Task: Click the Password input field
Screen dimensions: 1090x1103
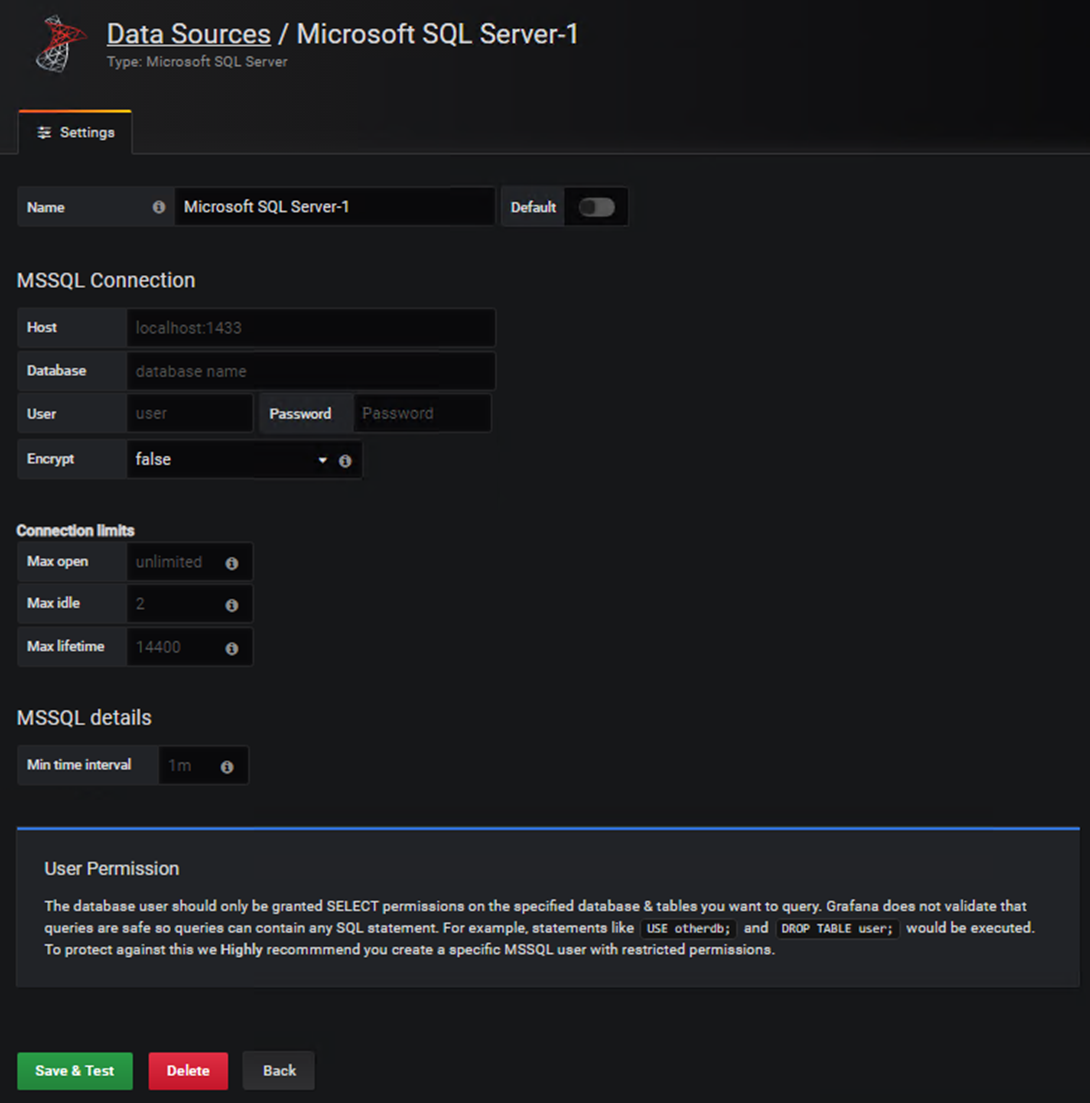Action: 422,413
